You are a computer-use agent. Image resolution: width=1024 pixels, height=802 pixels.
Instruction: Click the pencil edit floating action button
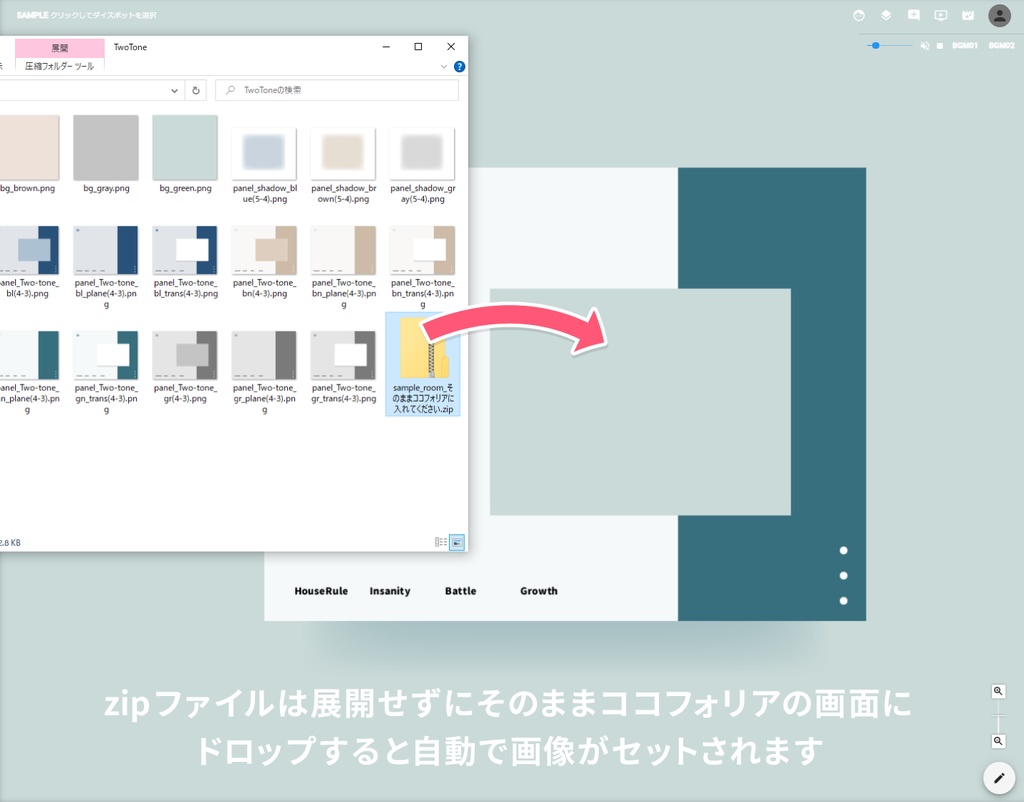tap(997, 777)
